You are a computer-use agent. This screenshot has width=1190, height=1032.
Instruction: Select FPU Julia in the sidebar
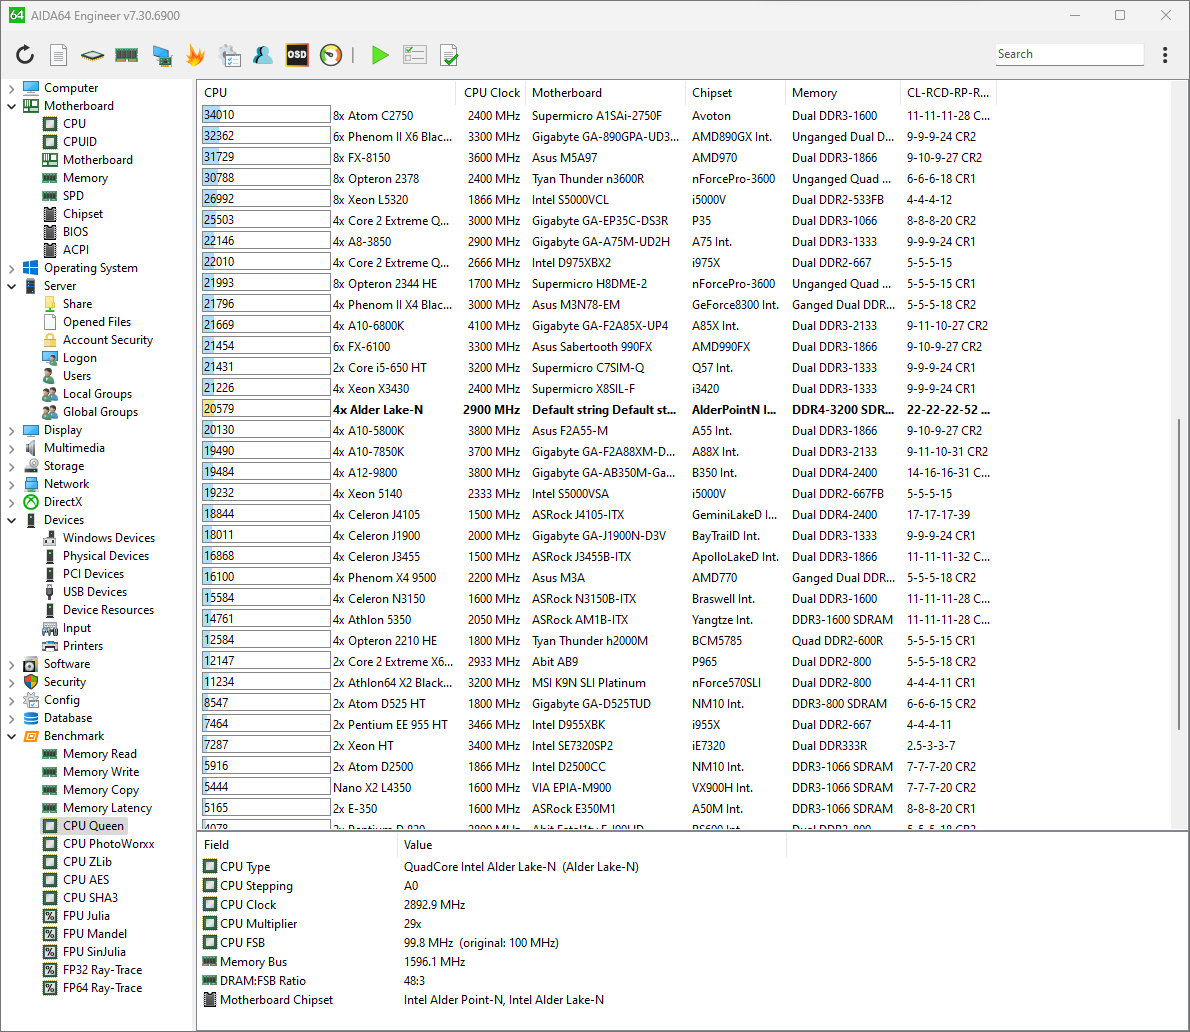(86, 916)
